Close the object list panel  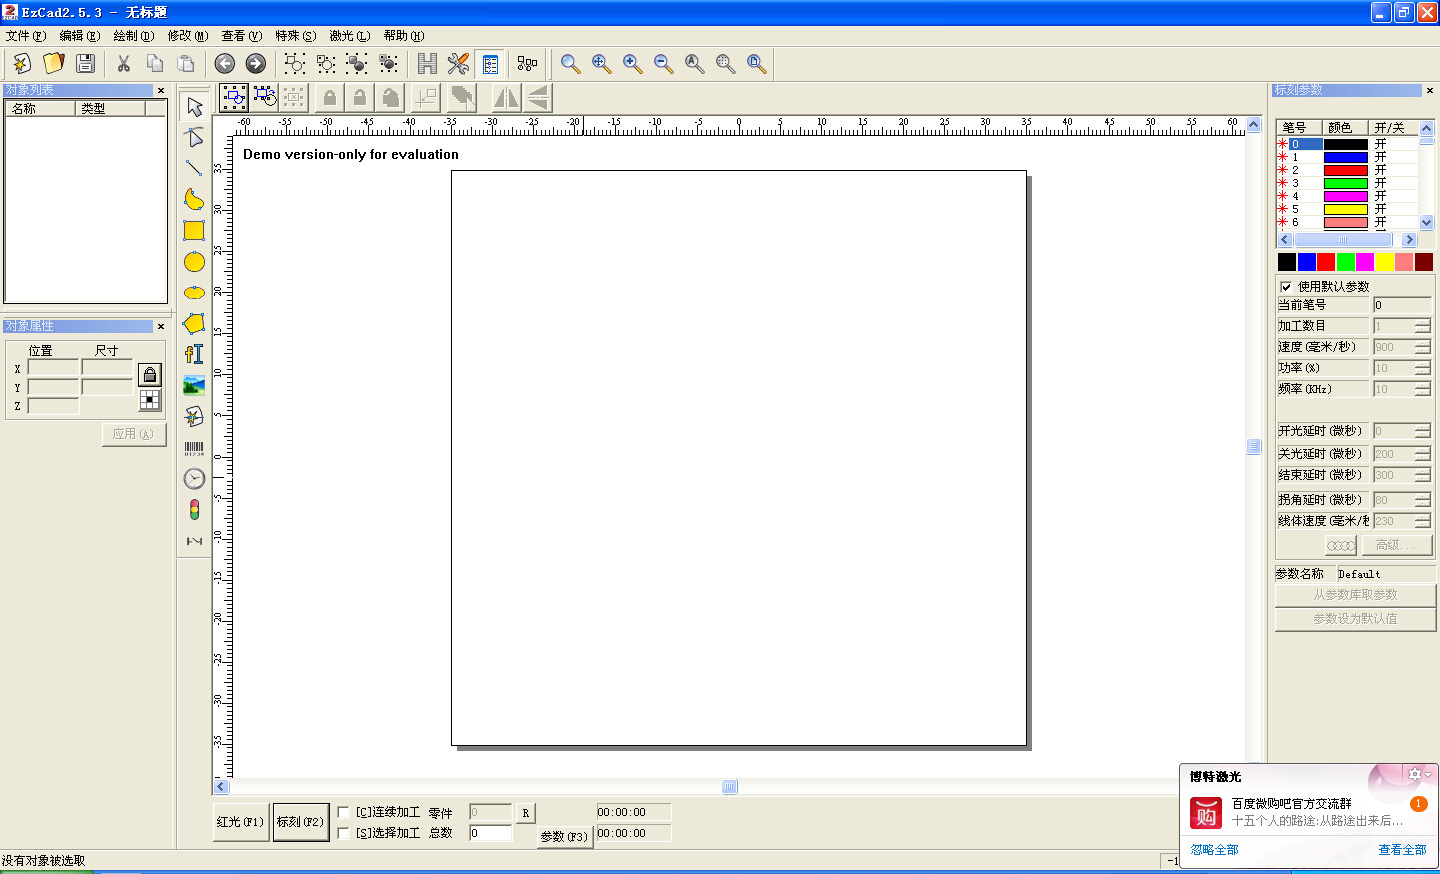click(x=161, y=90)
